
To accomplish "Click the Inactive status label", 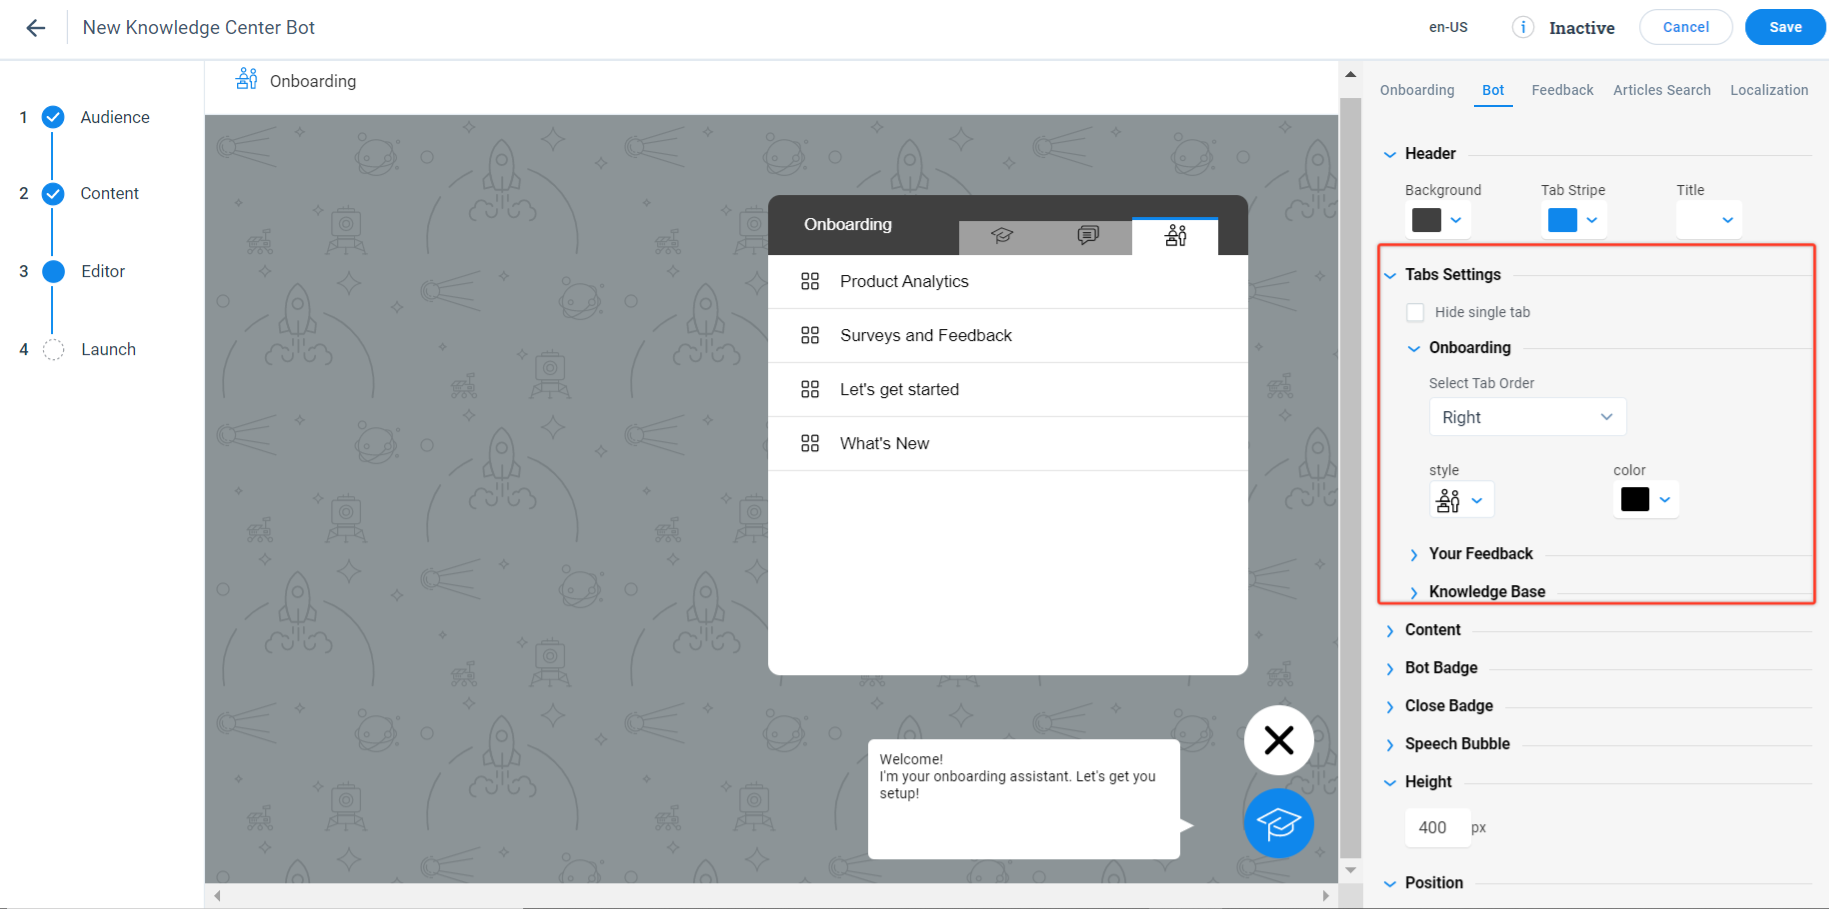I will pos(1582,28).
